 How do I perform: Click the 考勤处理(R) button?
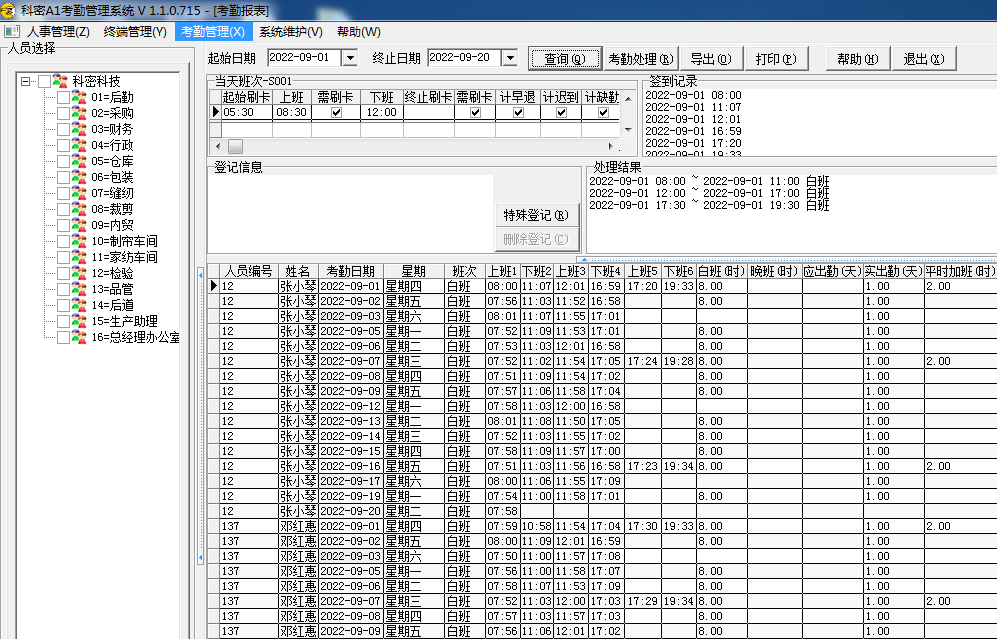click(x=640, y=58)
